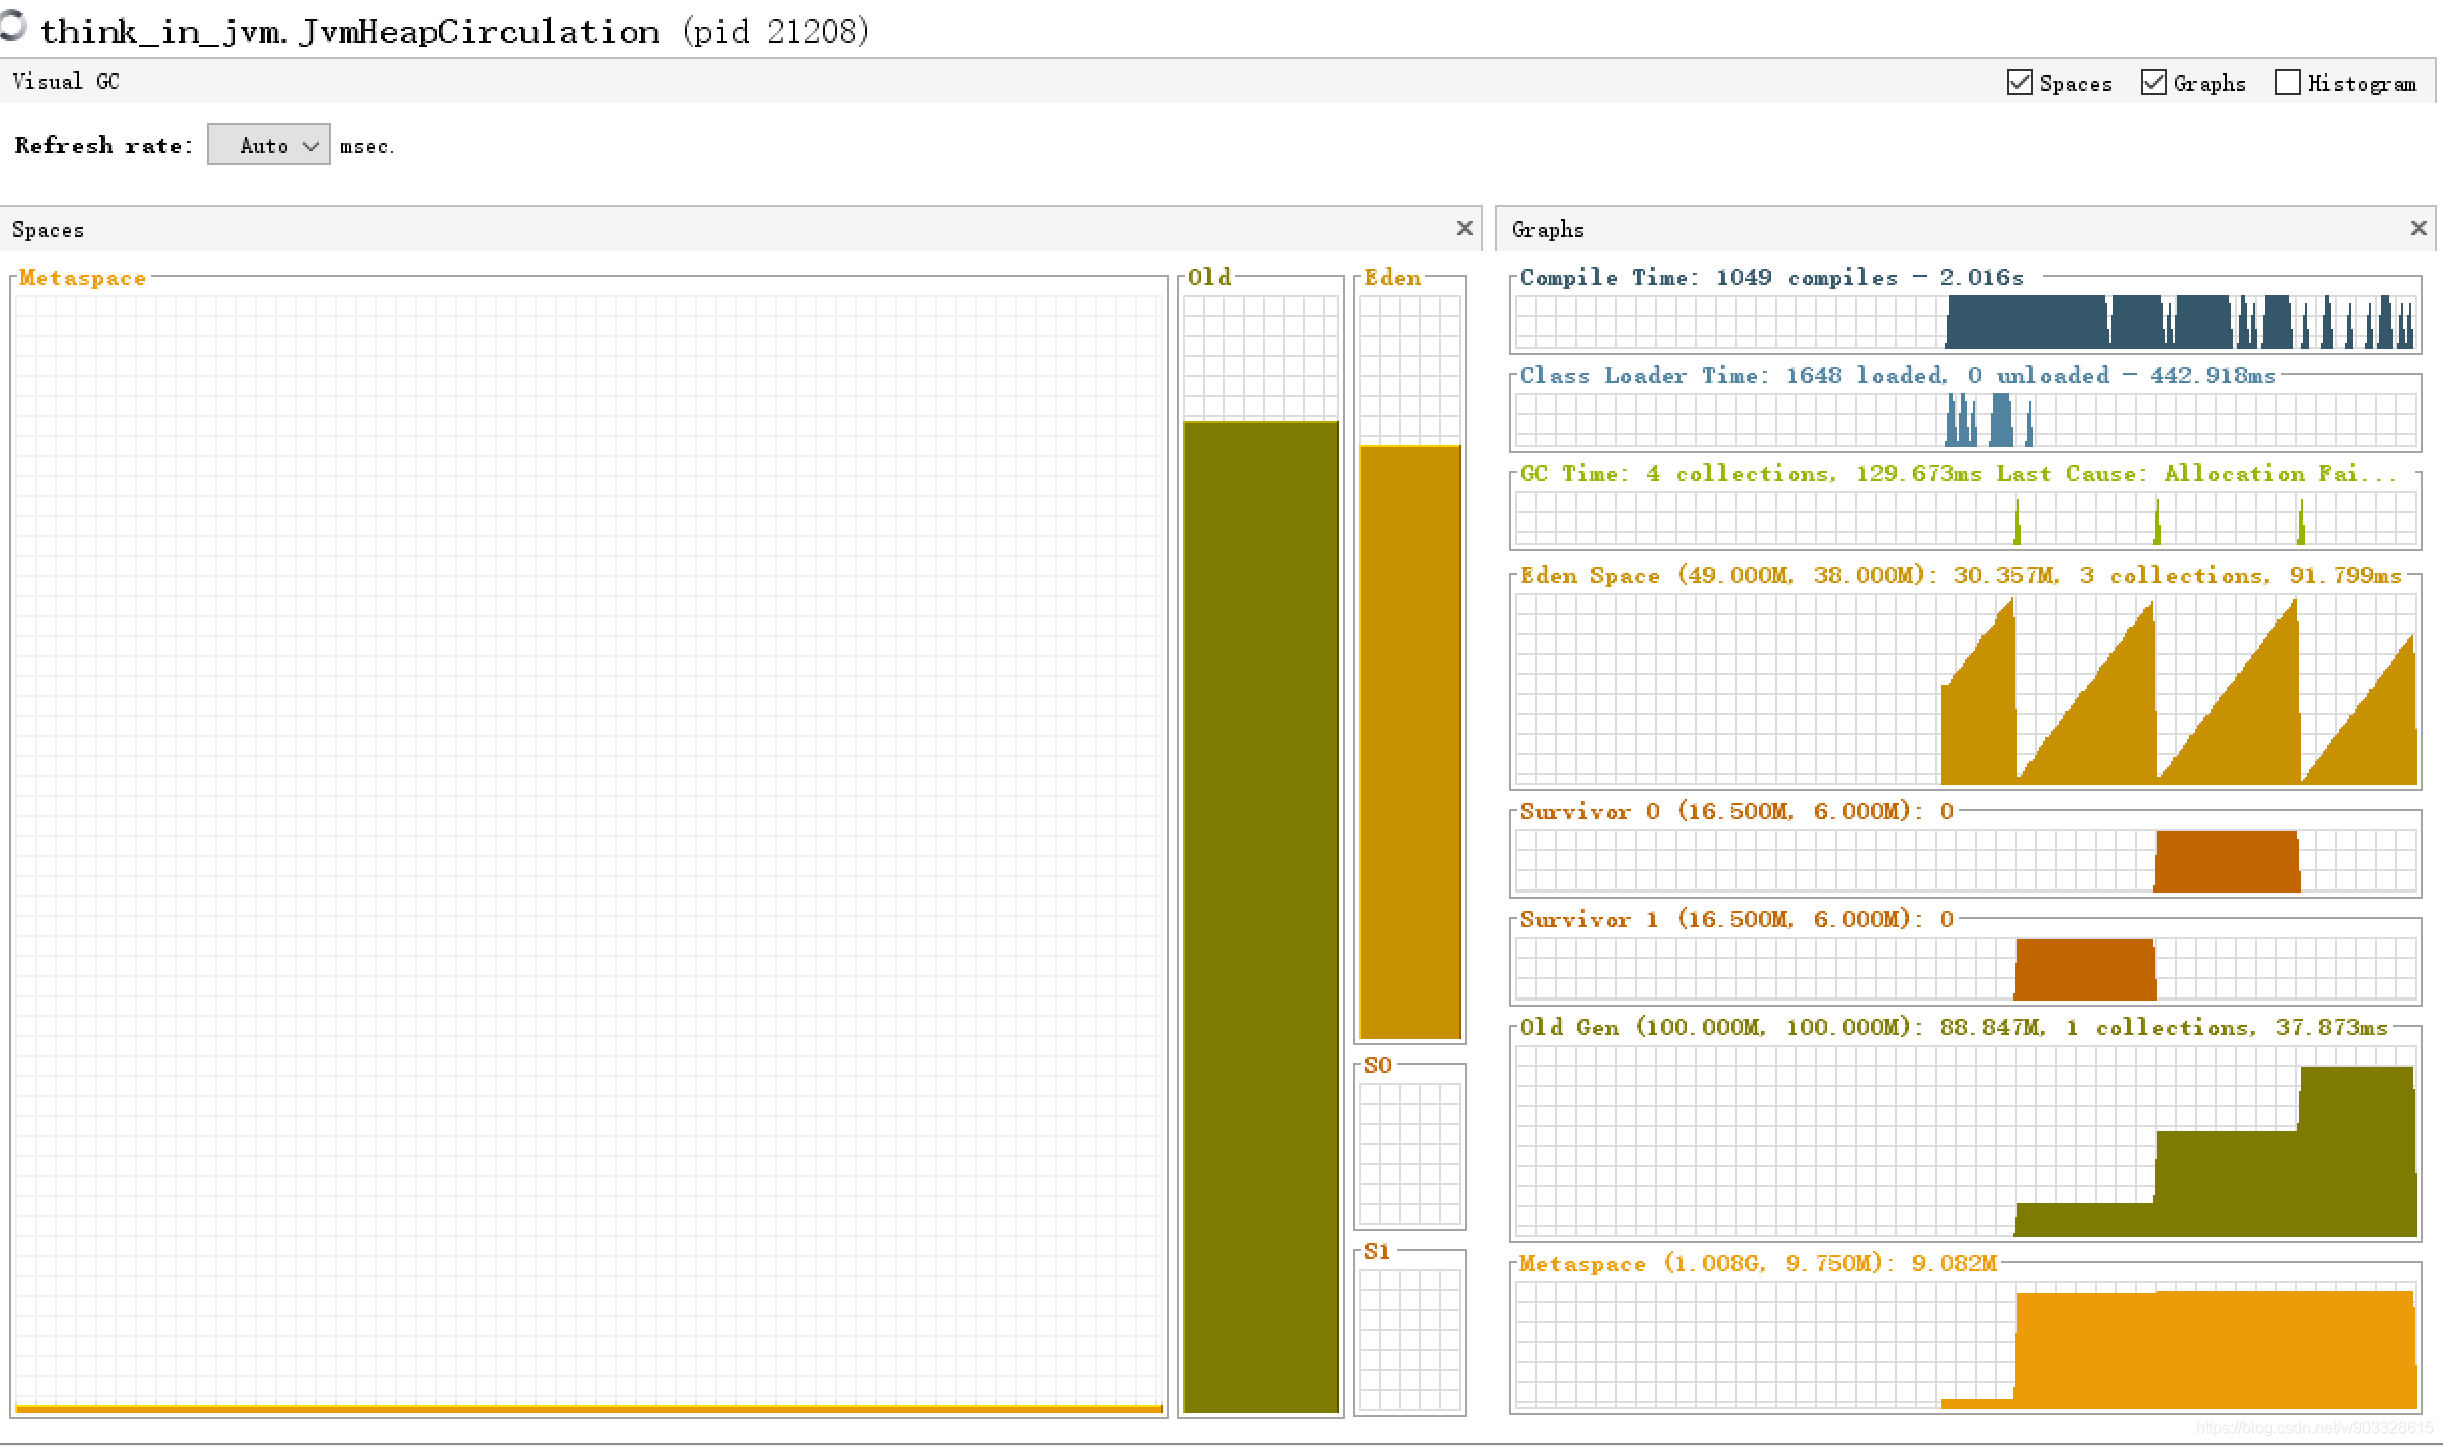Click the Metaspace area in Spaces panel
Screen dimensions: 2443x1446
tap(589, 853)
